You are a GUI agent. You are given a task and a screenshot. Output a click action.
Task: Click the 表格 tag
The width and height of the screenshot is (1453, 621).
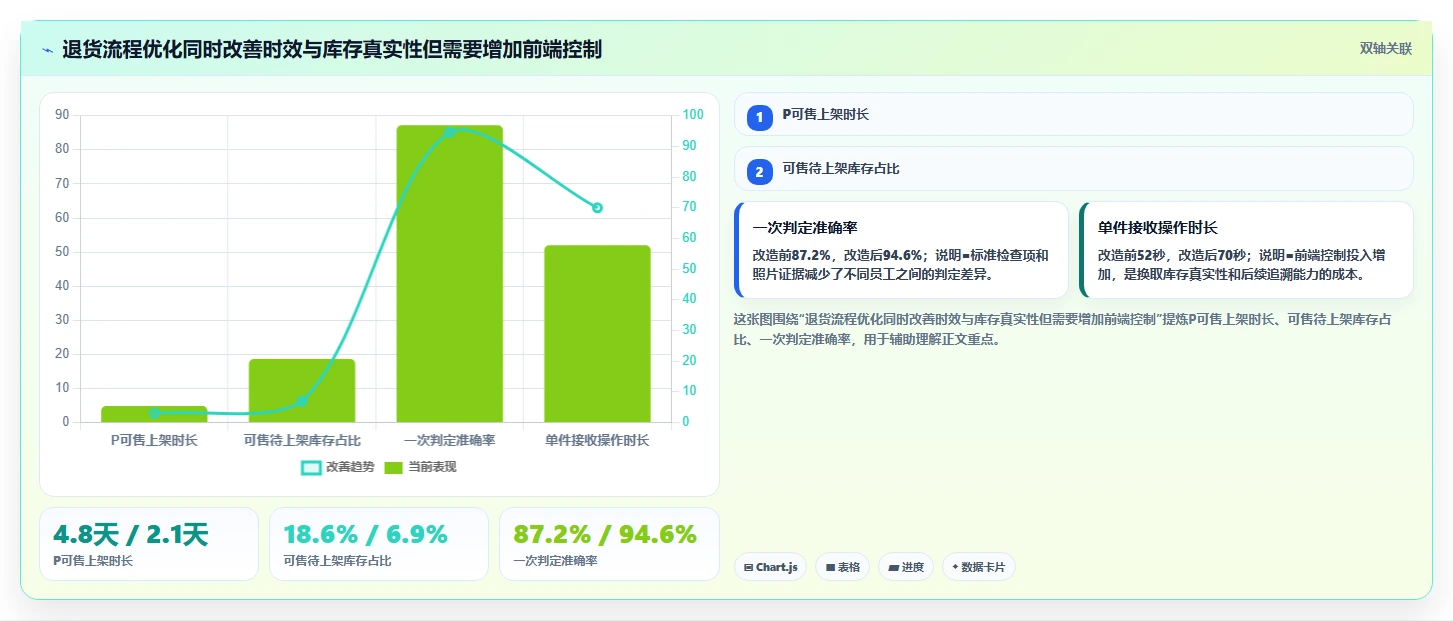(843, 567)
